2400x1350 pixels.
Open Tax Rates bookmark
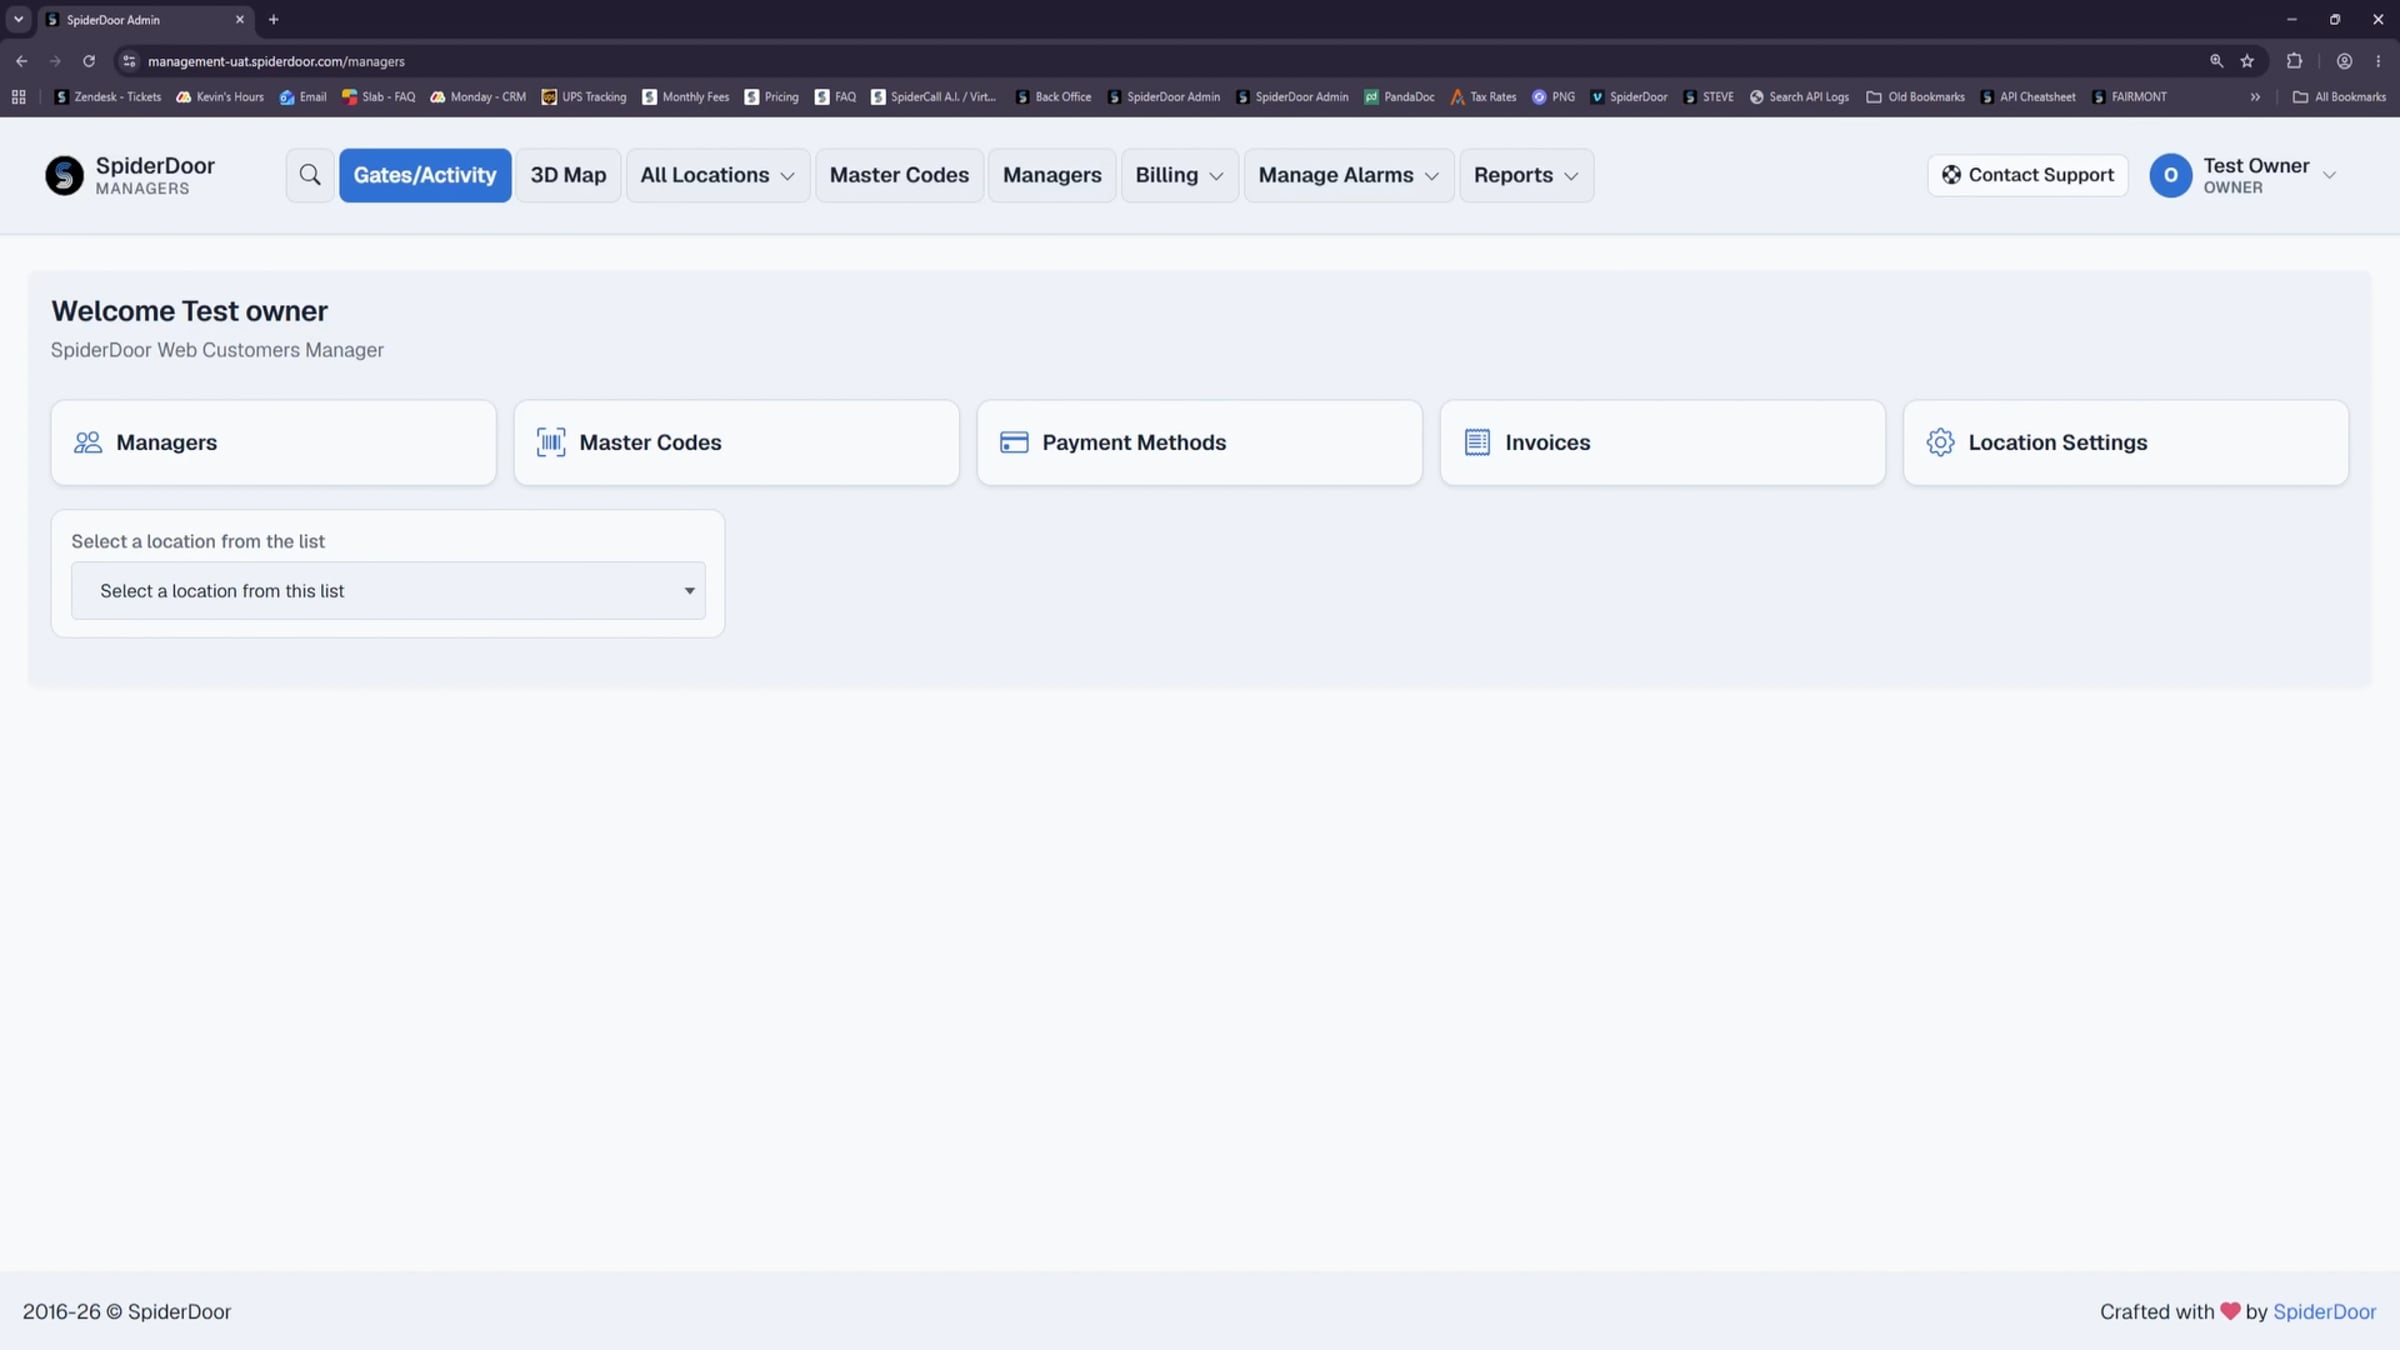pyautogui.click(x=1483, y=97)
